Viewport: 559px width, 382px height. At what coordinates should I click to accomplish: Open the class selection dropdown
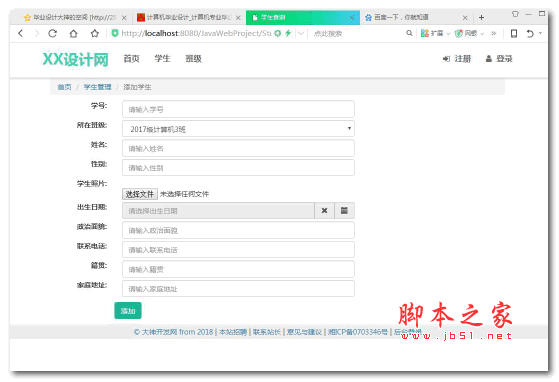pyautogui.click(x=238, y=129)
